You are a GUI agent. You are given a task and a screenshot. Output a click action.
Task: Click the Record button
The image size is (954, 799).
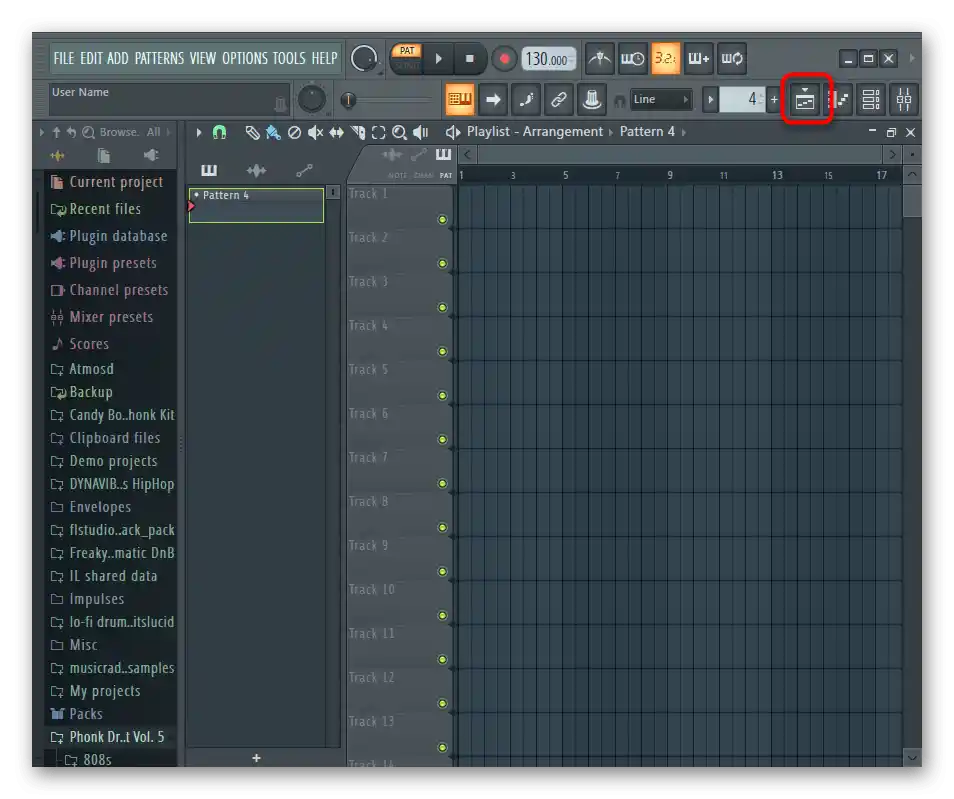click(x=504, y=59)
